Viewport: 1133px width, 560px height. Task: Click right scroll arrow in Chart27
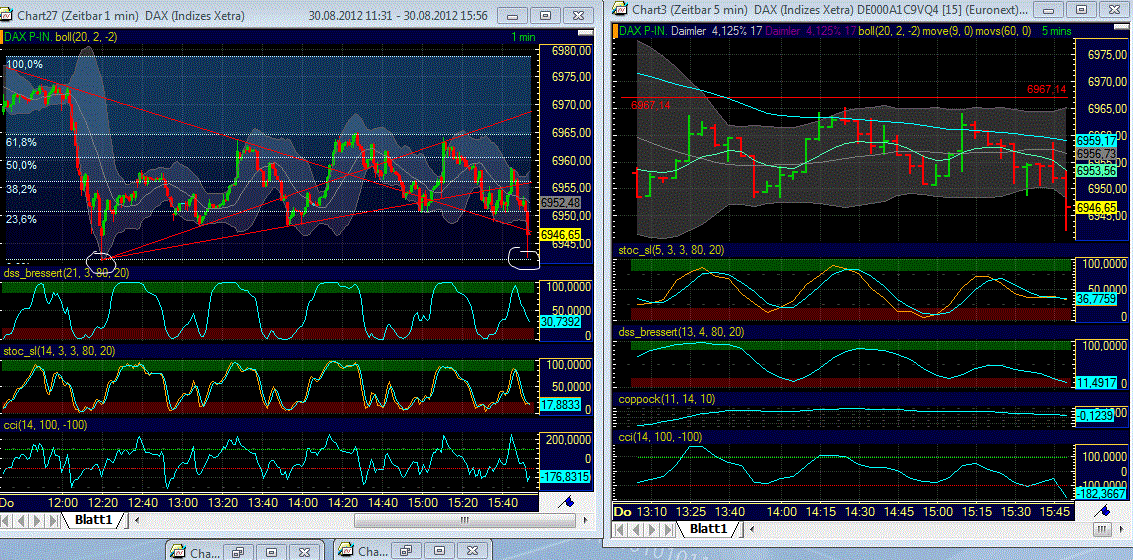click(585, 520)
